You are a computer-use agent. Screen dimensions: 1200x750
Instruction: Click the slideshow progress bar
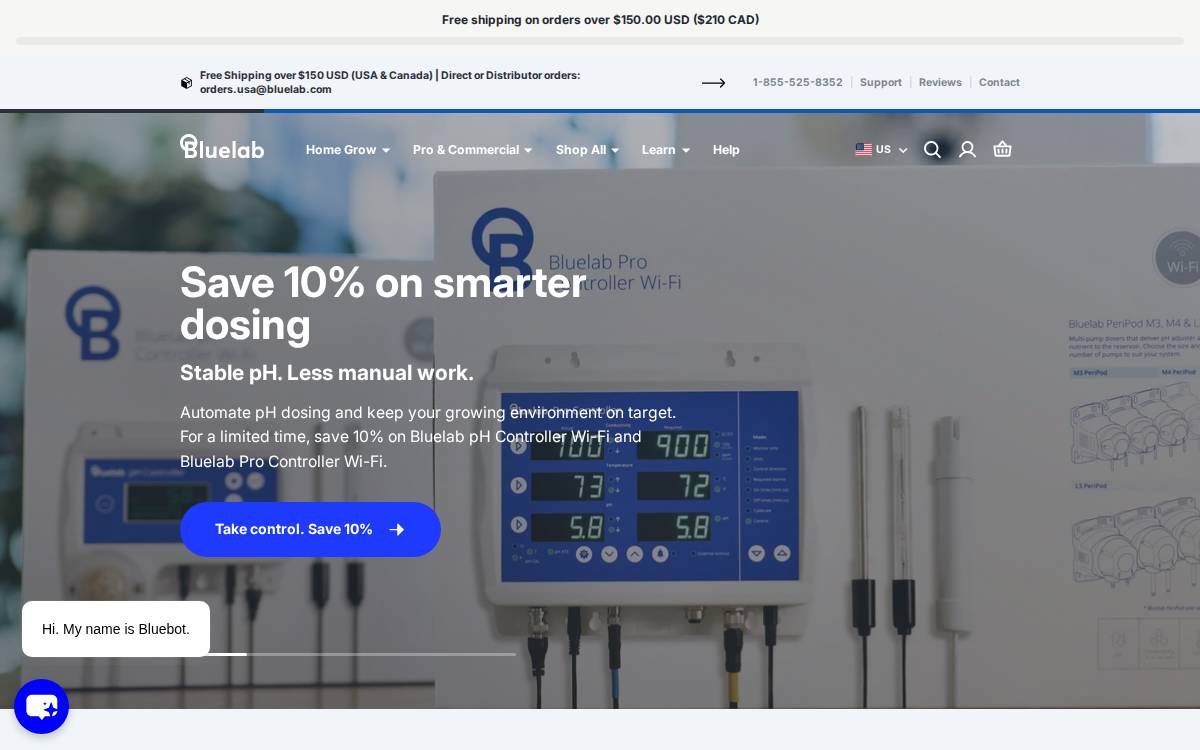(348, 654)
